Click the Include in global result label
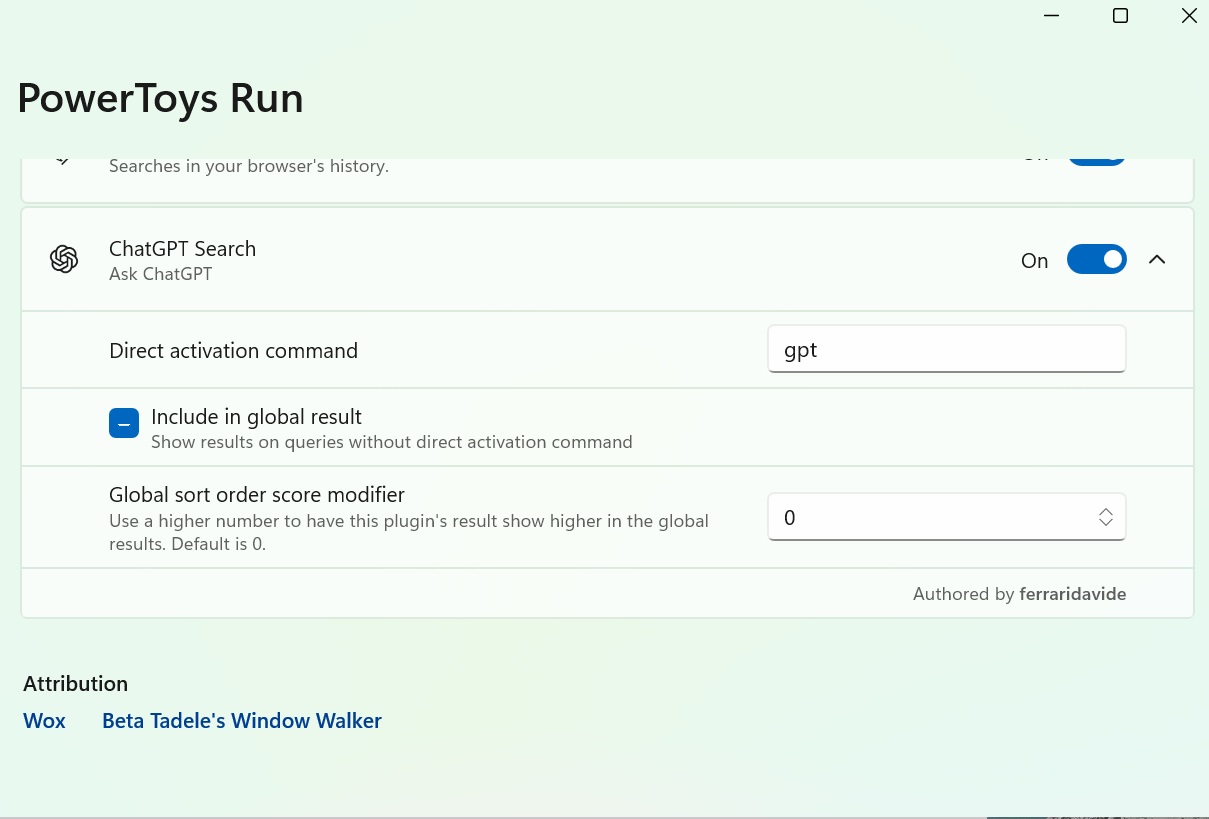This screenshot has height=819, width=1209. 256,417
